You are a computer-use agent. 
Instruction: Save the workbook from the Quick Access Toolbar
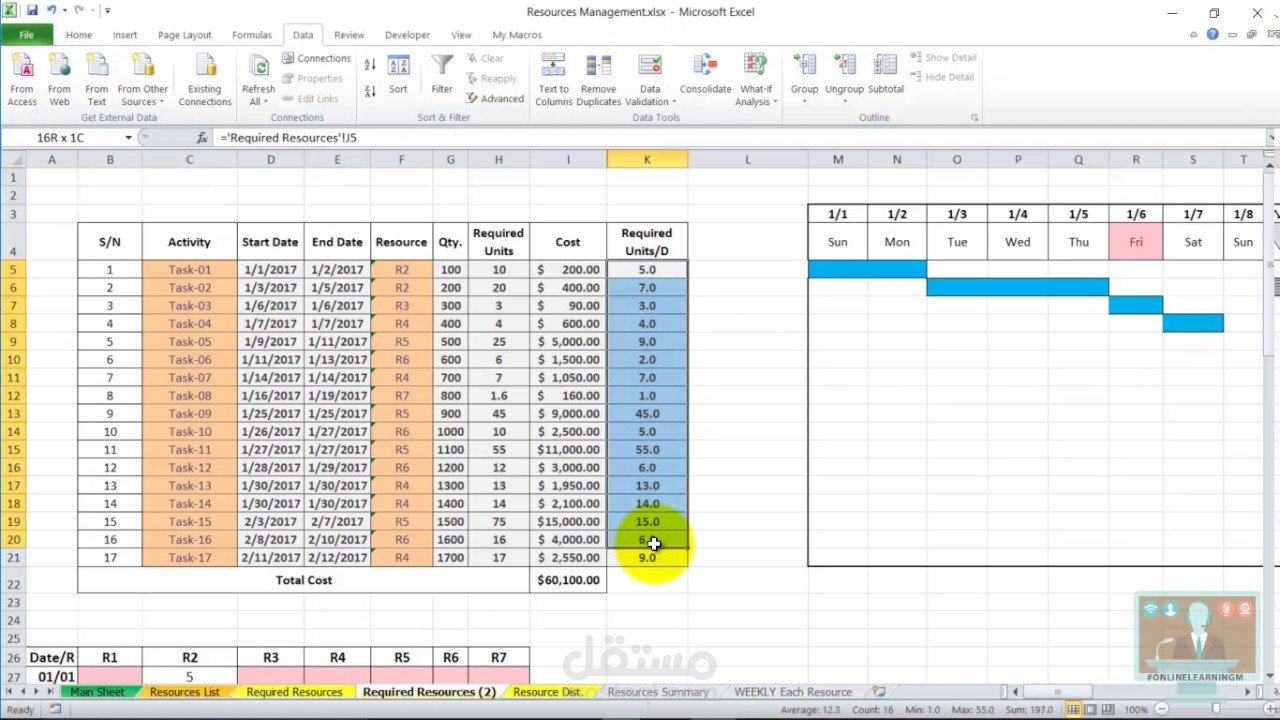coord(32,11)
